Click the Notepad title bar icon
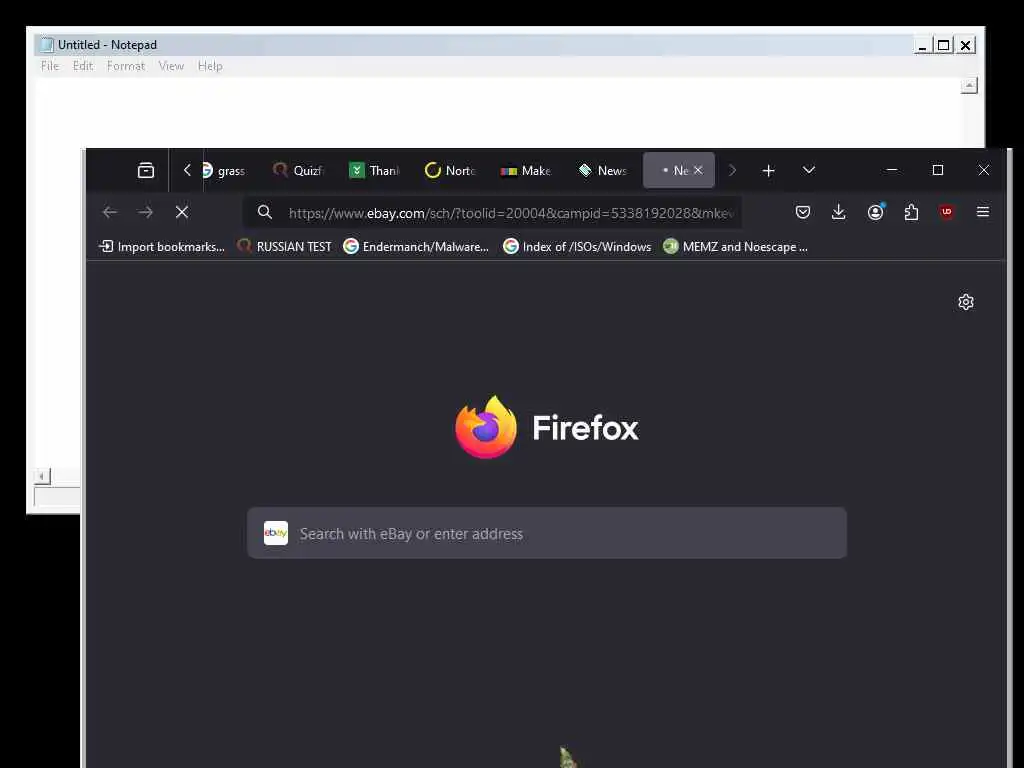Viewport: 1024px width, 768px height. click(47, 44)
